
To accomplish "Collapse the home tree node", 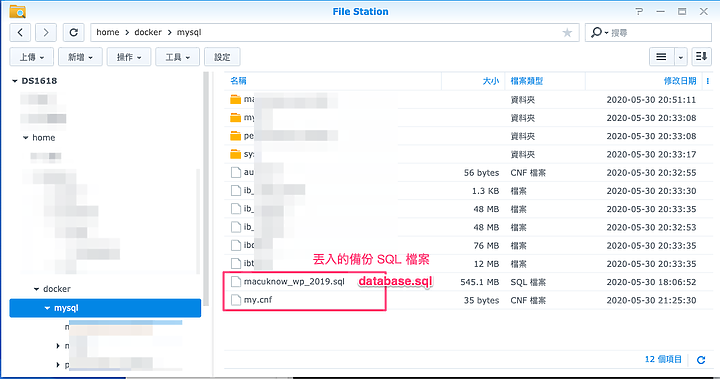I will [x=26, y=137].
